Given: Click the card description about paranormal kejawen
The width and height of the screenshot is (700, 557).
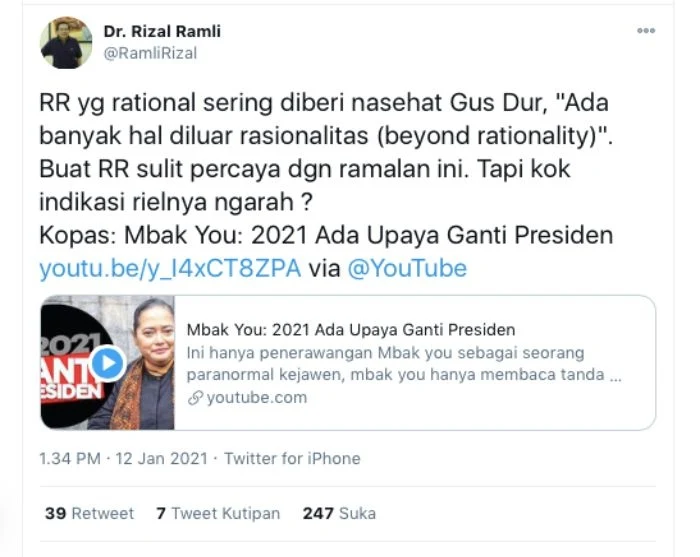Looking at the screenshot, I should click(404, 363).
